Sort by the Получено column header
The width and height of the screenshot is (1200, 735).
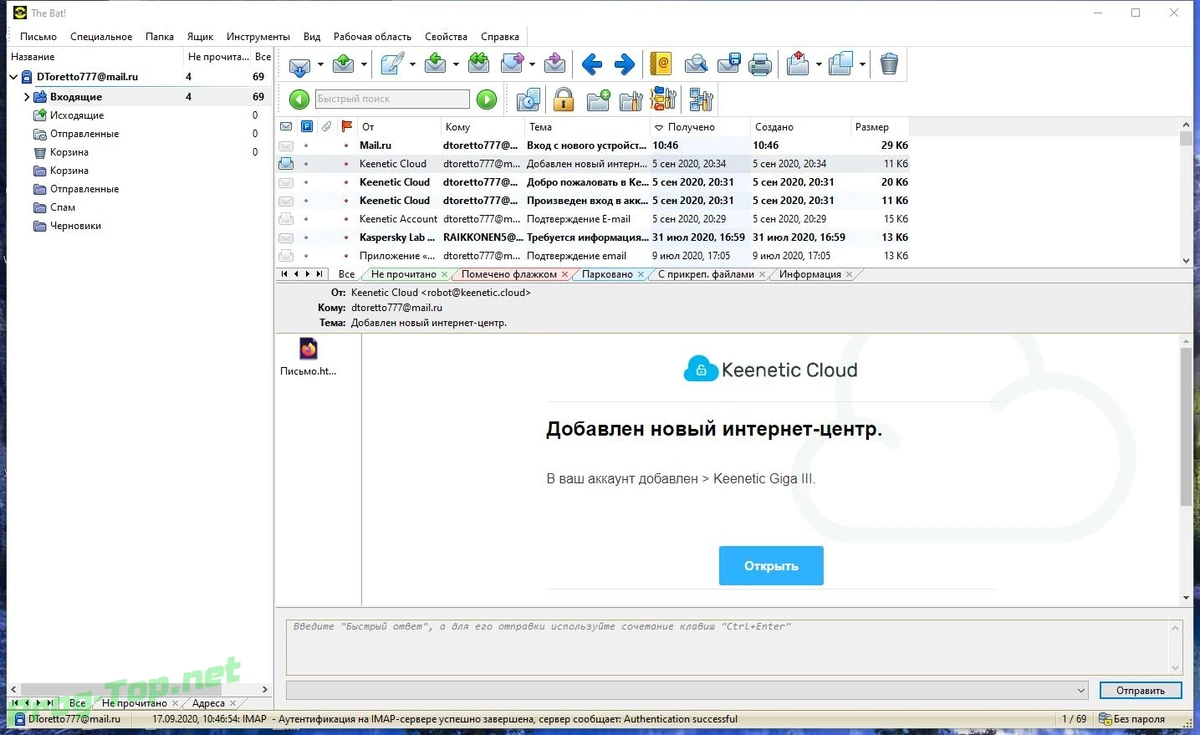(x=699, y=127)
